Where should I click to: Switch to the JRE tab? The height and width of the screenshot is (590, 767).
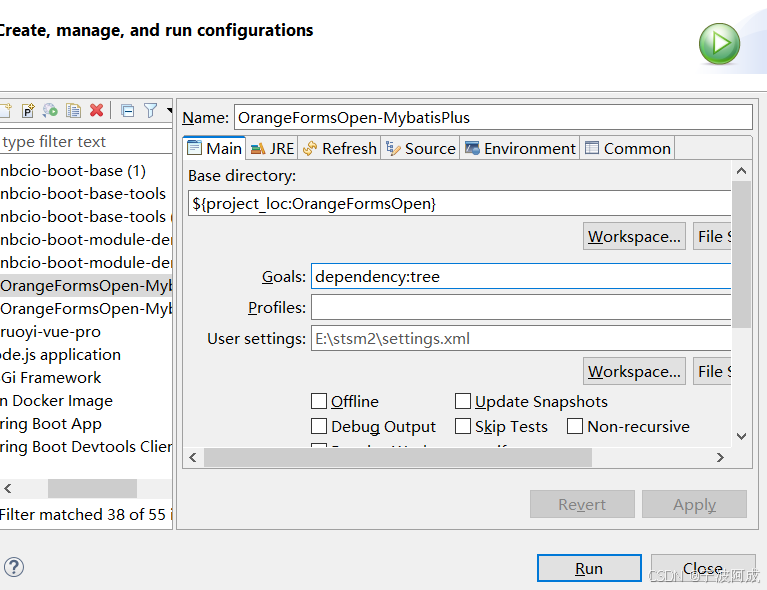pos(272,148)
